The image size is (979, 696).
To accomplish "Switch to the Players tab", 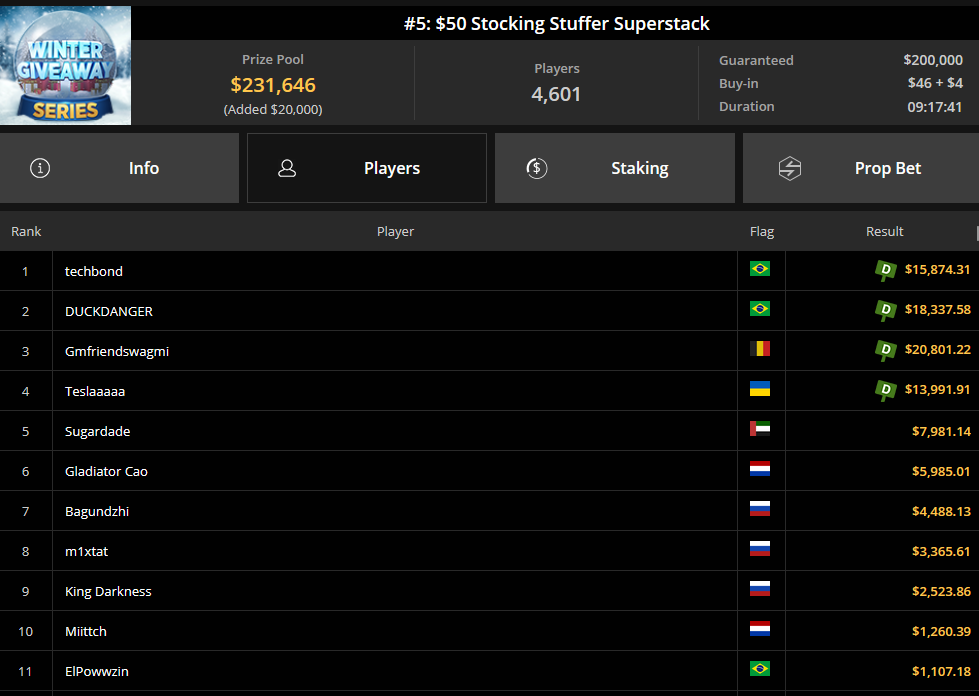I will 367,168.
